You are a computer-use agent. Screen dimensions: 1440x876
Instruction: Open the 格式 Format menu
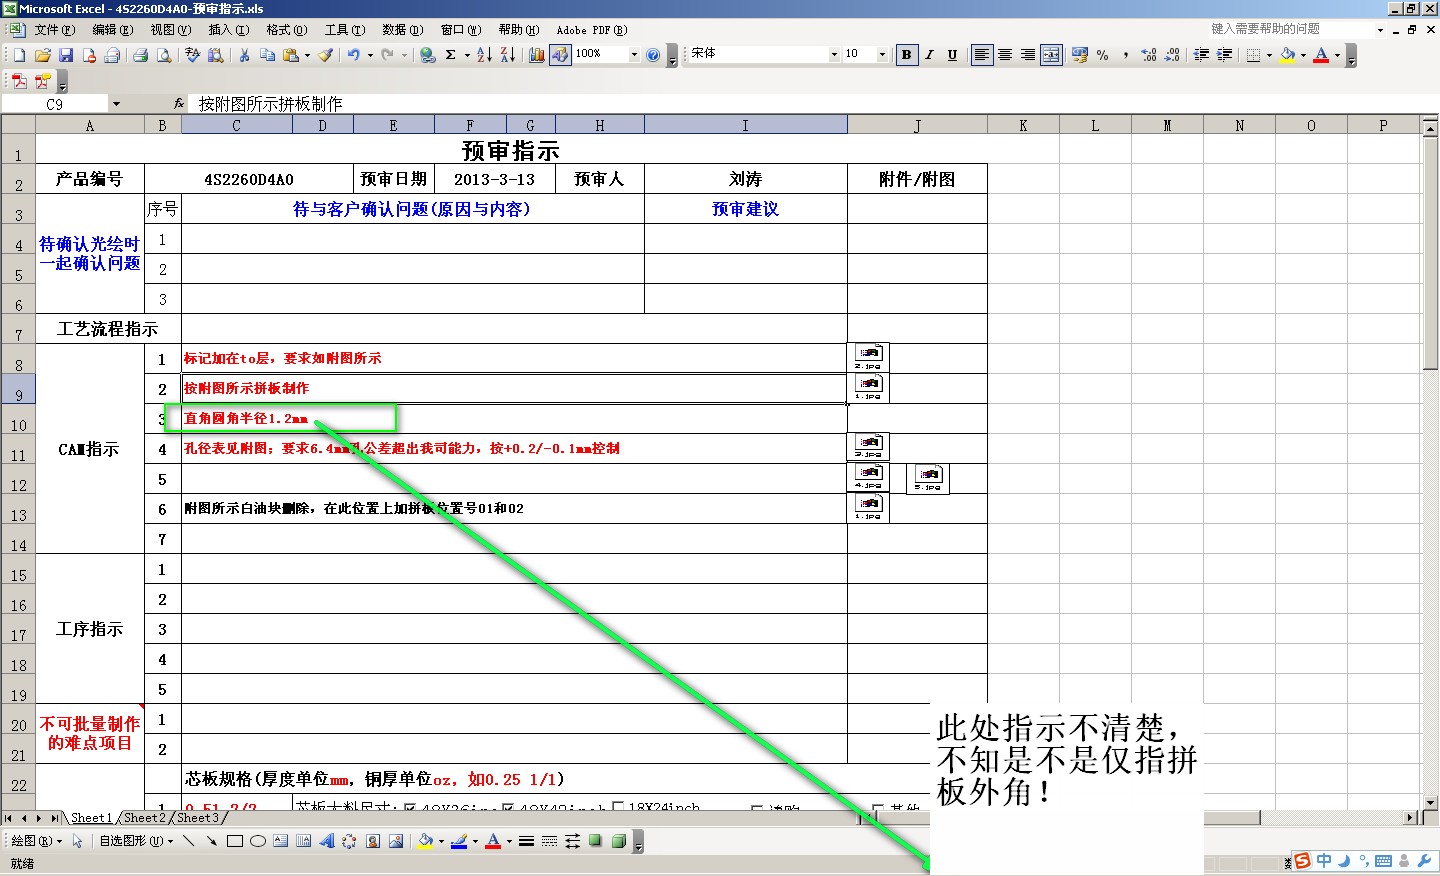(x=286, y=30)
